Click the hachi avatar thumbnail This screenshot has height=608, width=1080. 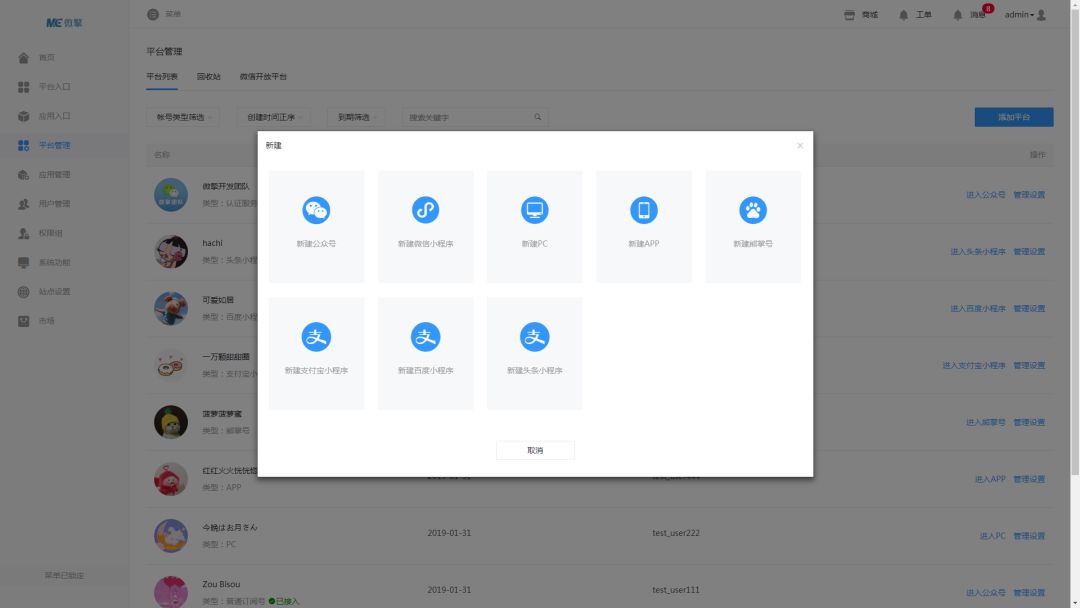coord(171,251)
